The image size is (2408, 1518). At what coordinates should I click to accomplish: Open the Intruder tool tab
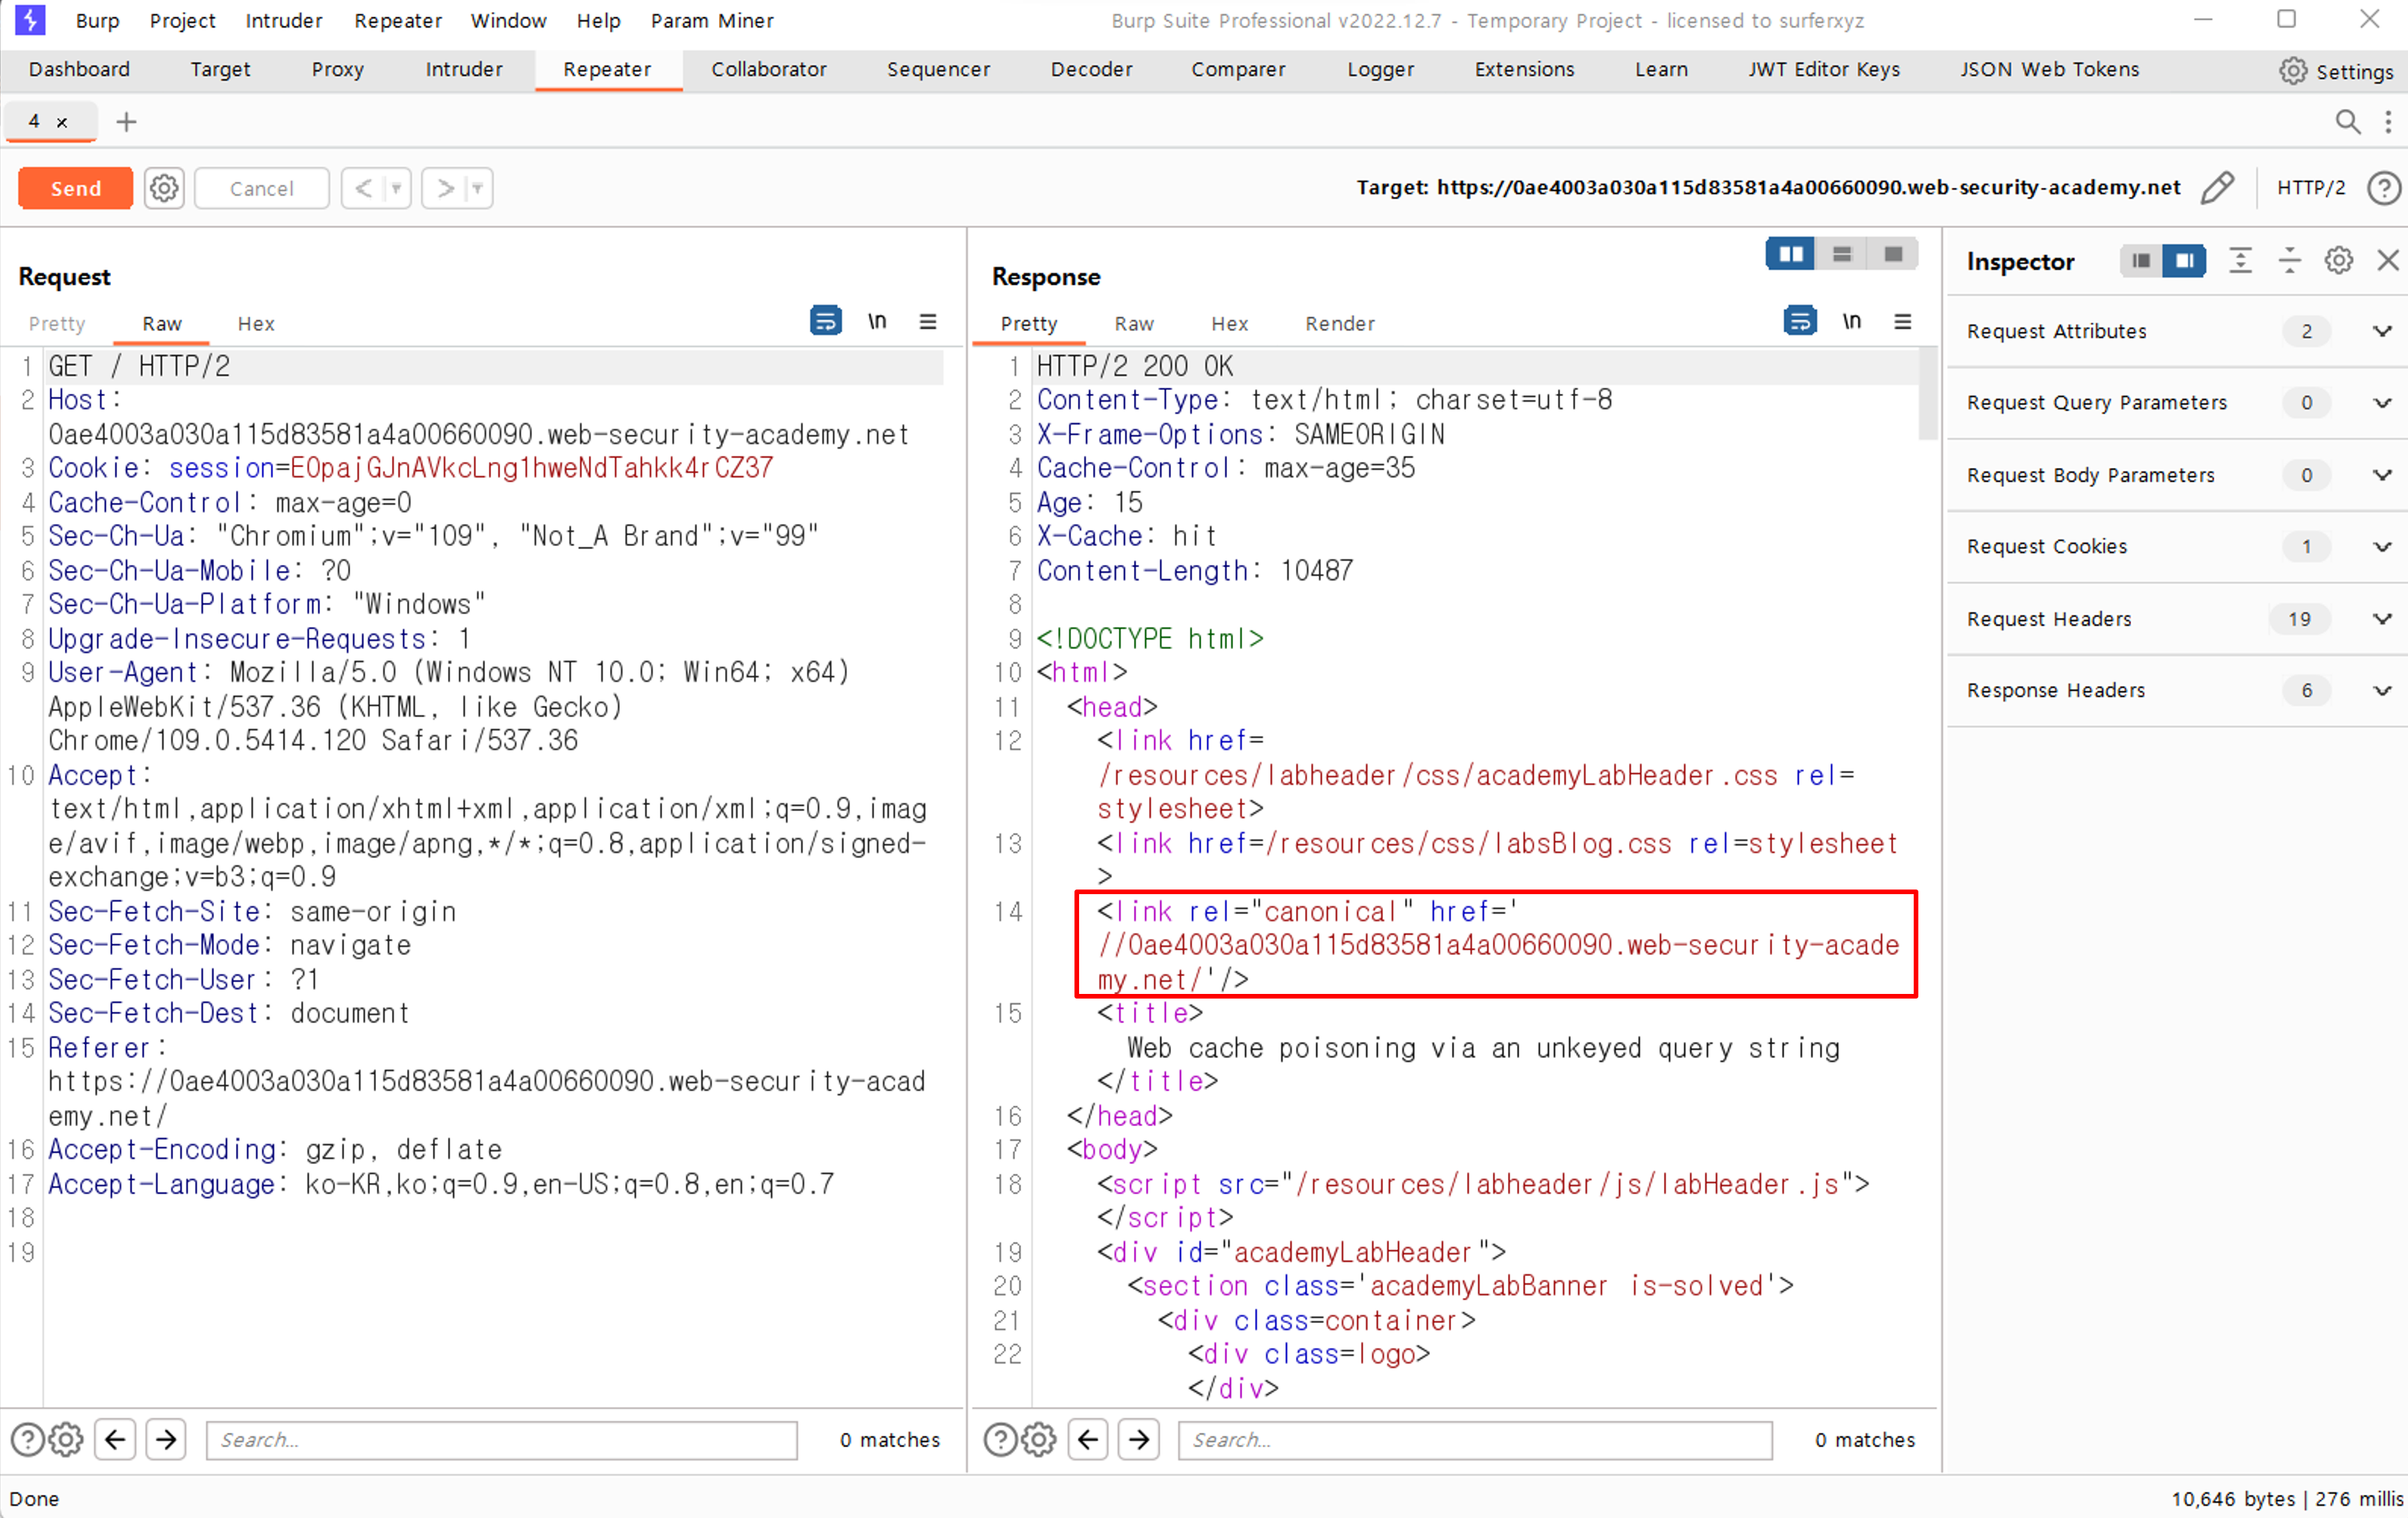tap(464, 69)
